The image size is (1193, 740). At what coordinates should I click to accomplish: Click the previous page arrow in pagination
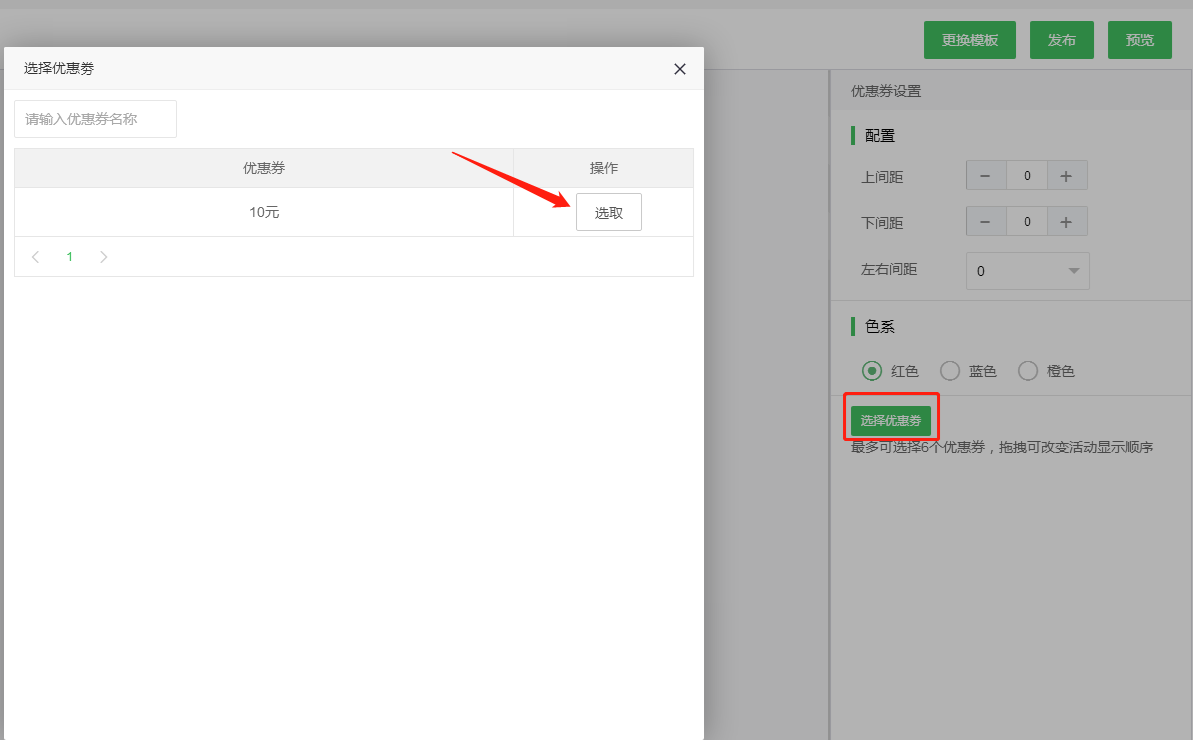pos(35,257)
